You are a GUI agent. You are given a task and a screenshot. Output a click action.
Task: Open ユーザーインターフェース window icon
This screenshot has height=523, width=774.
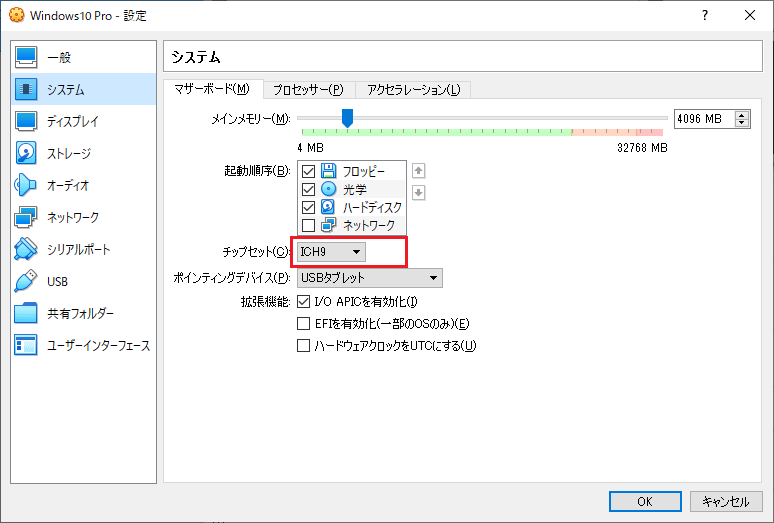pyautogui.click(x=26, y=345)
